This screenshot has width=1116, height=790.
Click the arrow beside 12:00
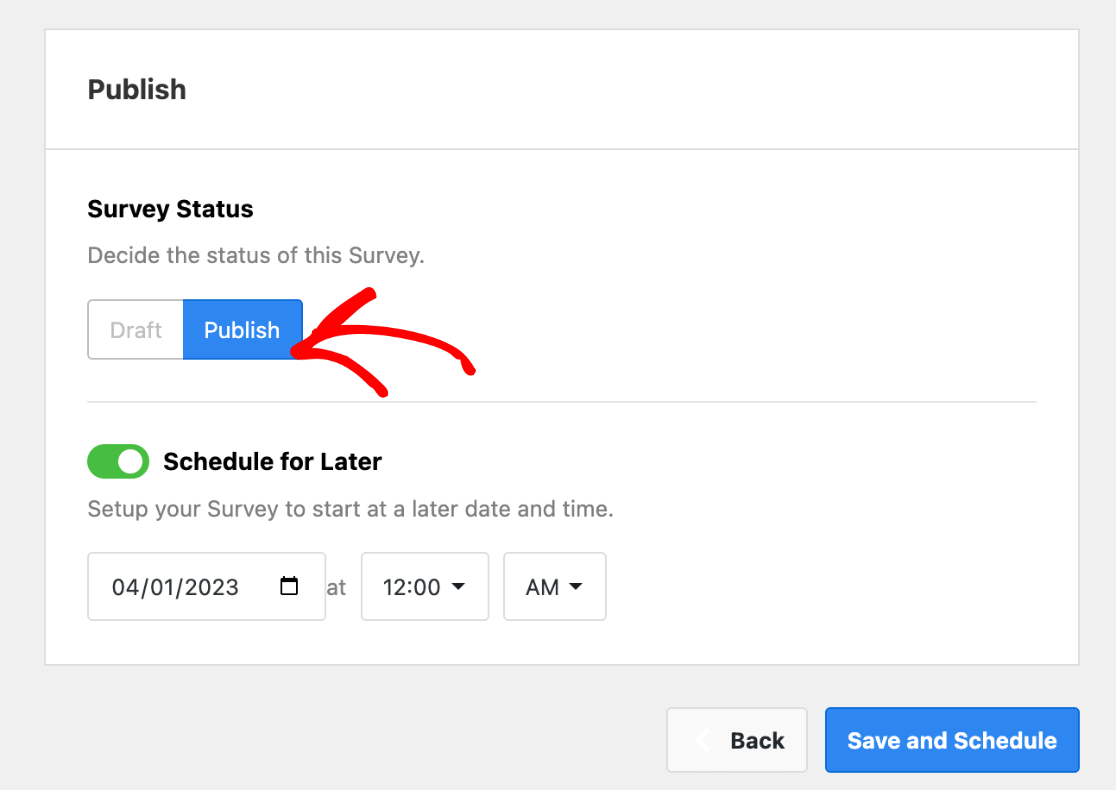tap(459, 587)
